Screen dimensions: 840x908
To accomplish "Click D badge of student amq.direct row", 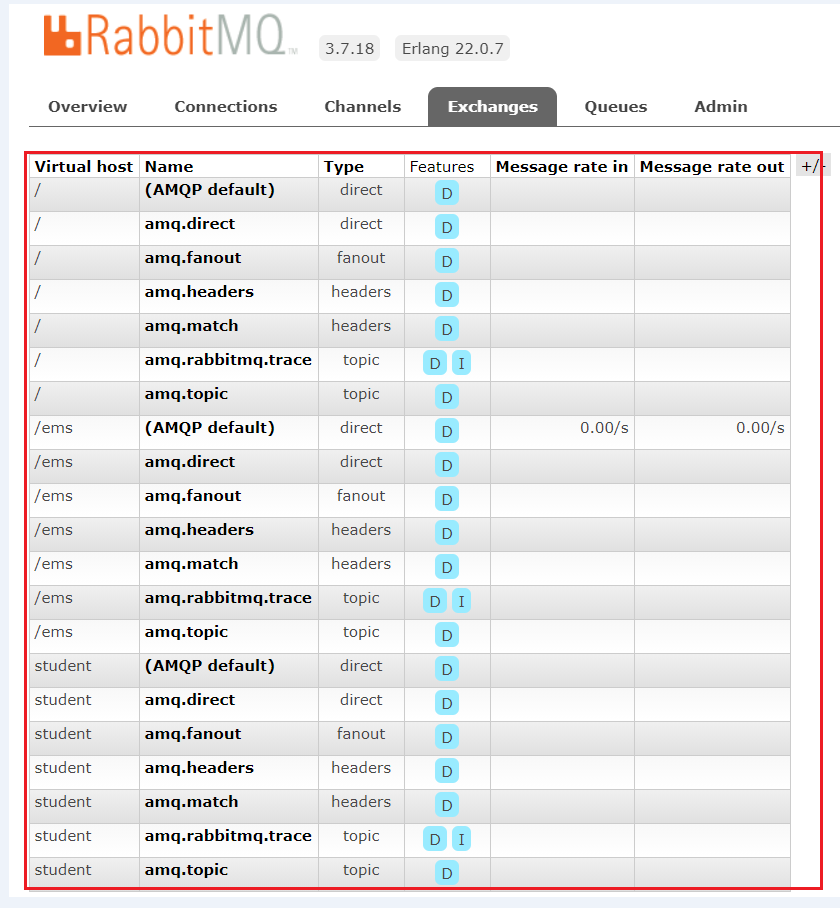I will [x=447, y=703].
